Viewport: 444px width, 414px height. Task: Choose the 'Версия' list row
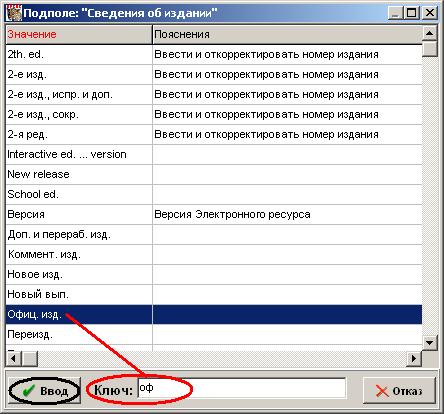(214, 214)
